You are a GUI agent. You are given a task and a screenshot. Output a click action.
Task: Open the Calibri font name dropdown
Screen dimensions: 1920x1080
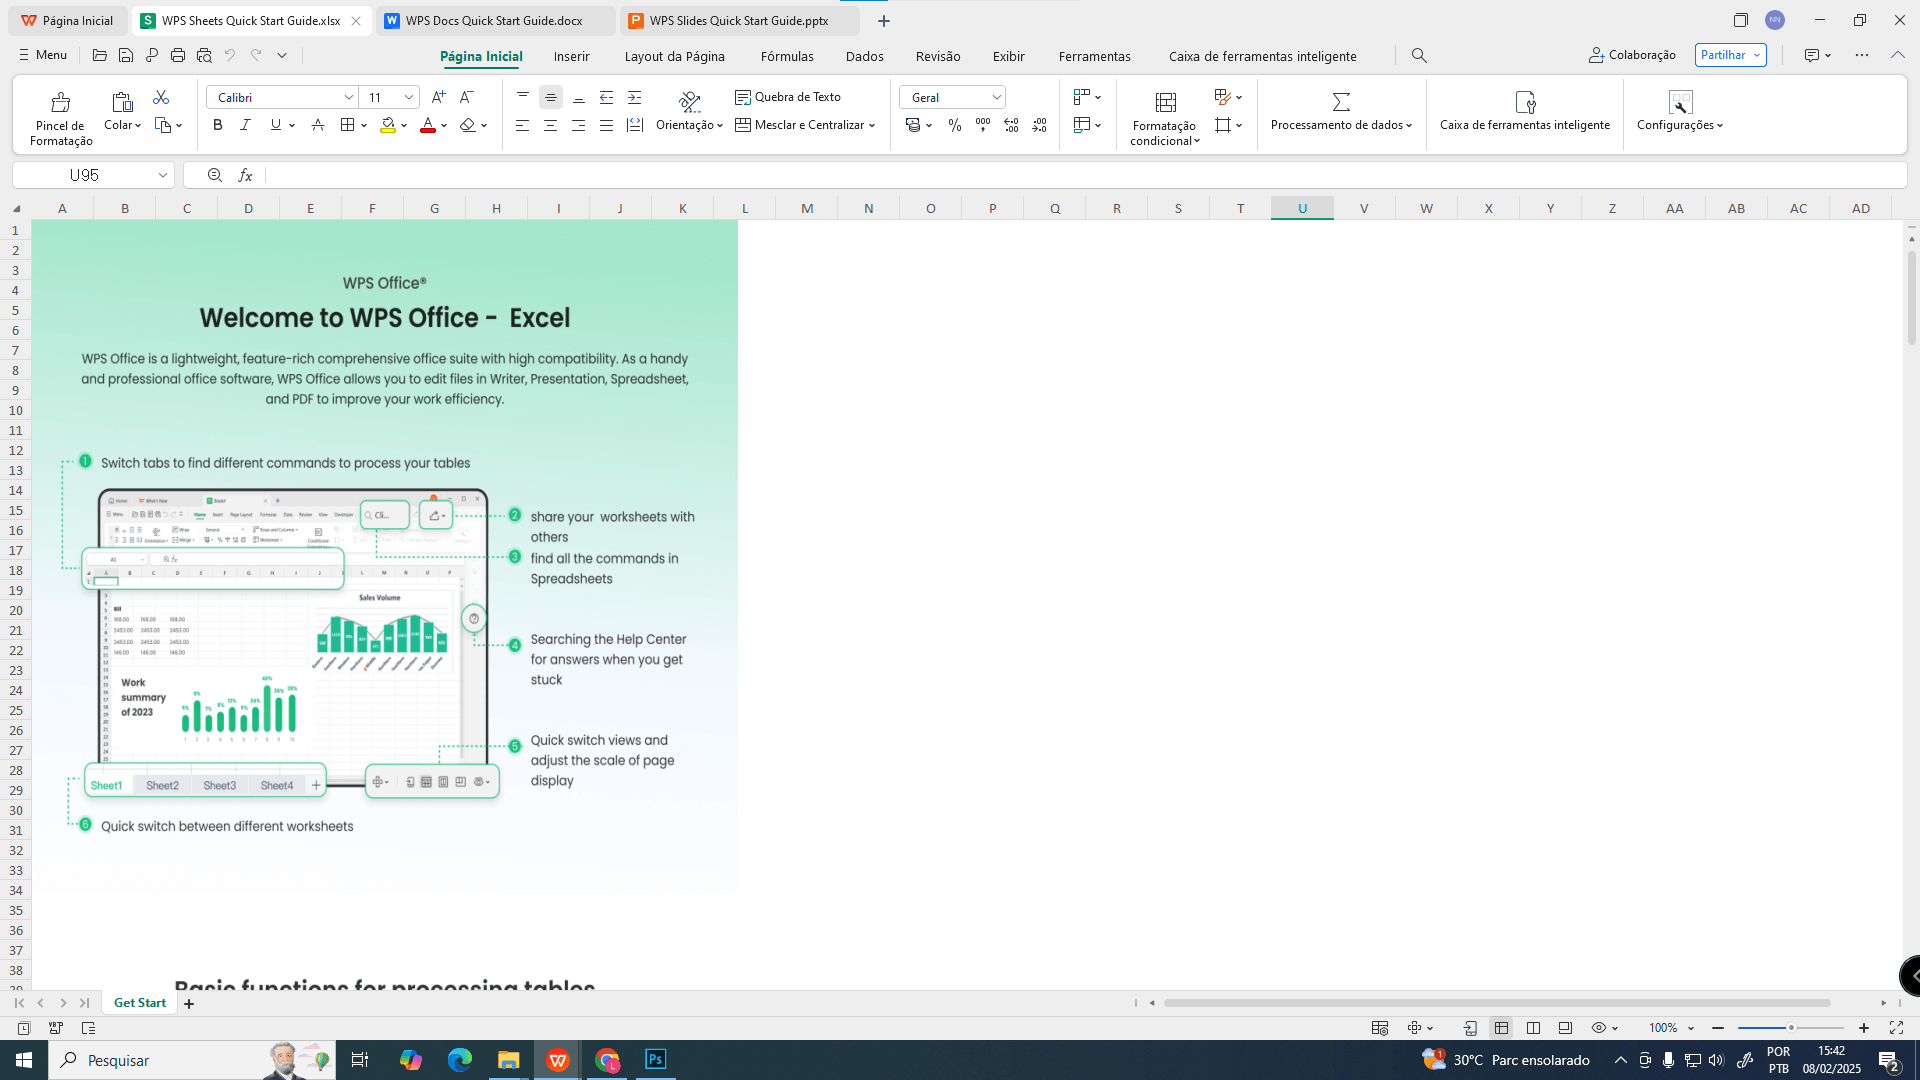coord(349,97)
